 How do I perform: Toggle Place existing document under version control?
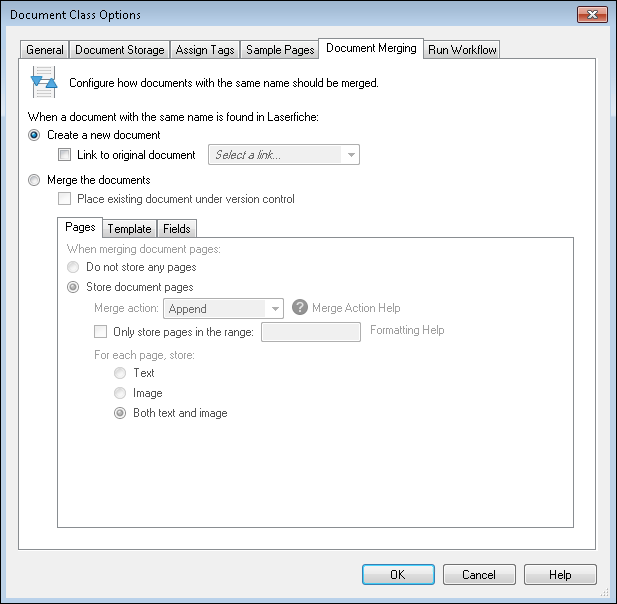(64, 199)
